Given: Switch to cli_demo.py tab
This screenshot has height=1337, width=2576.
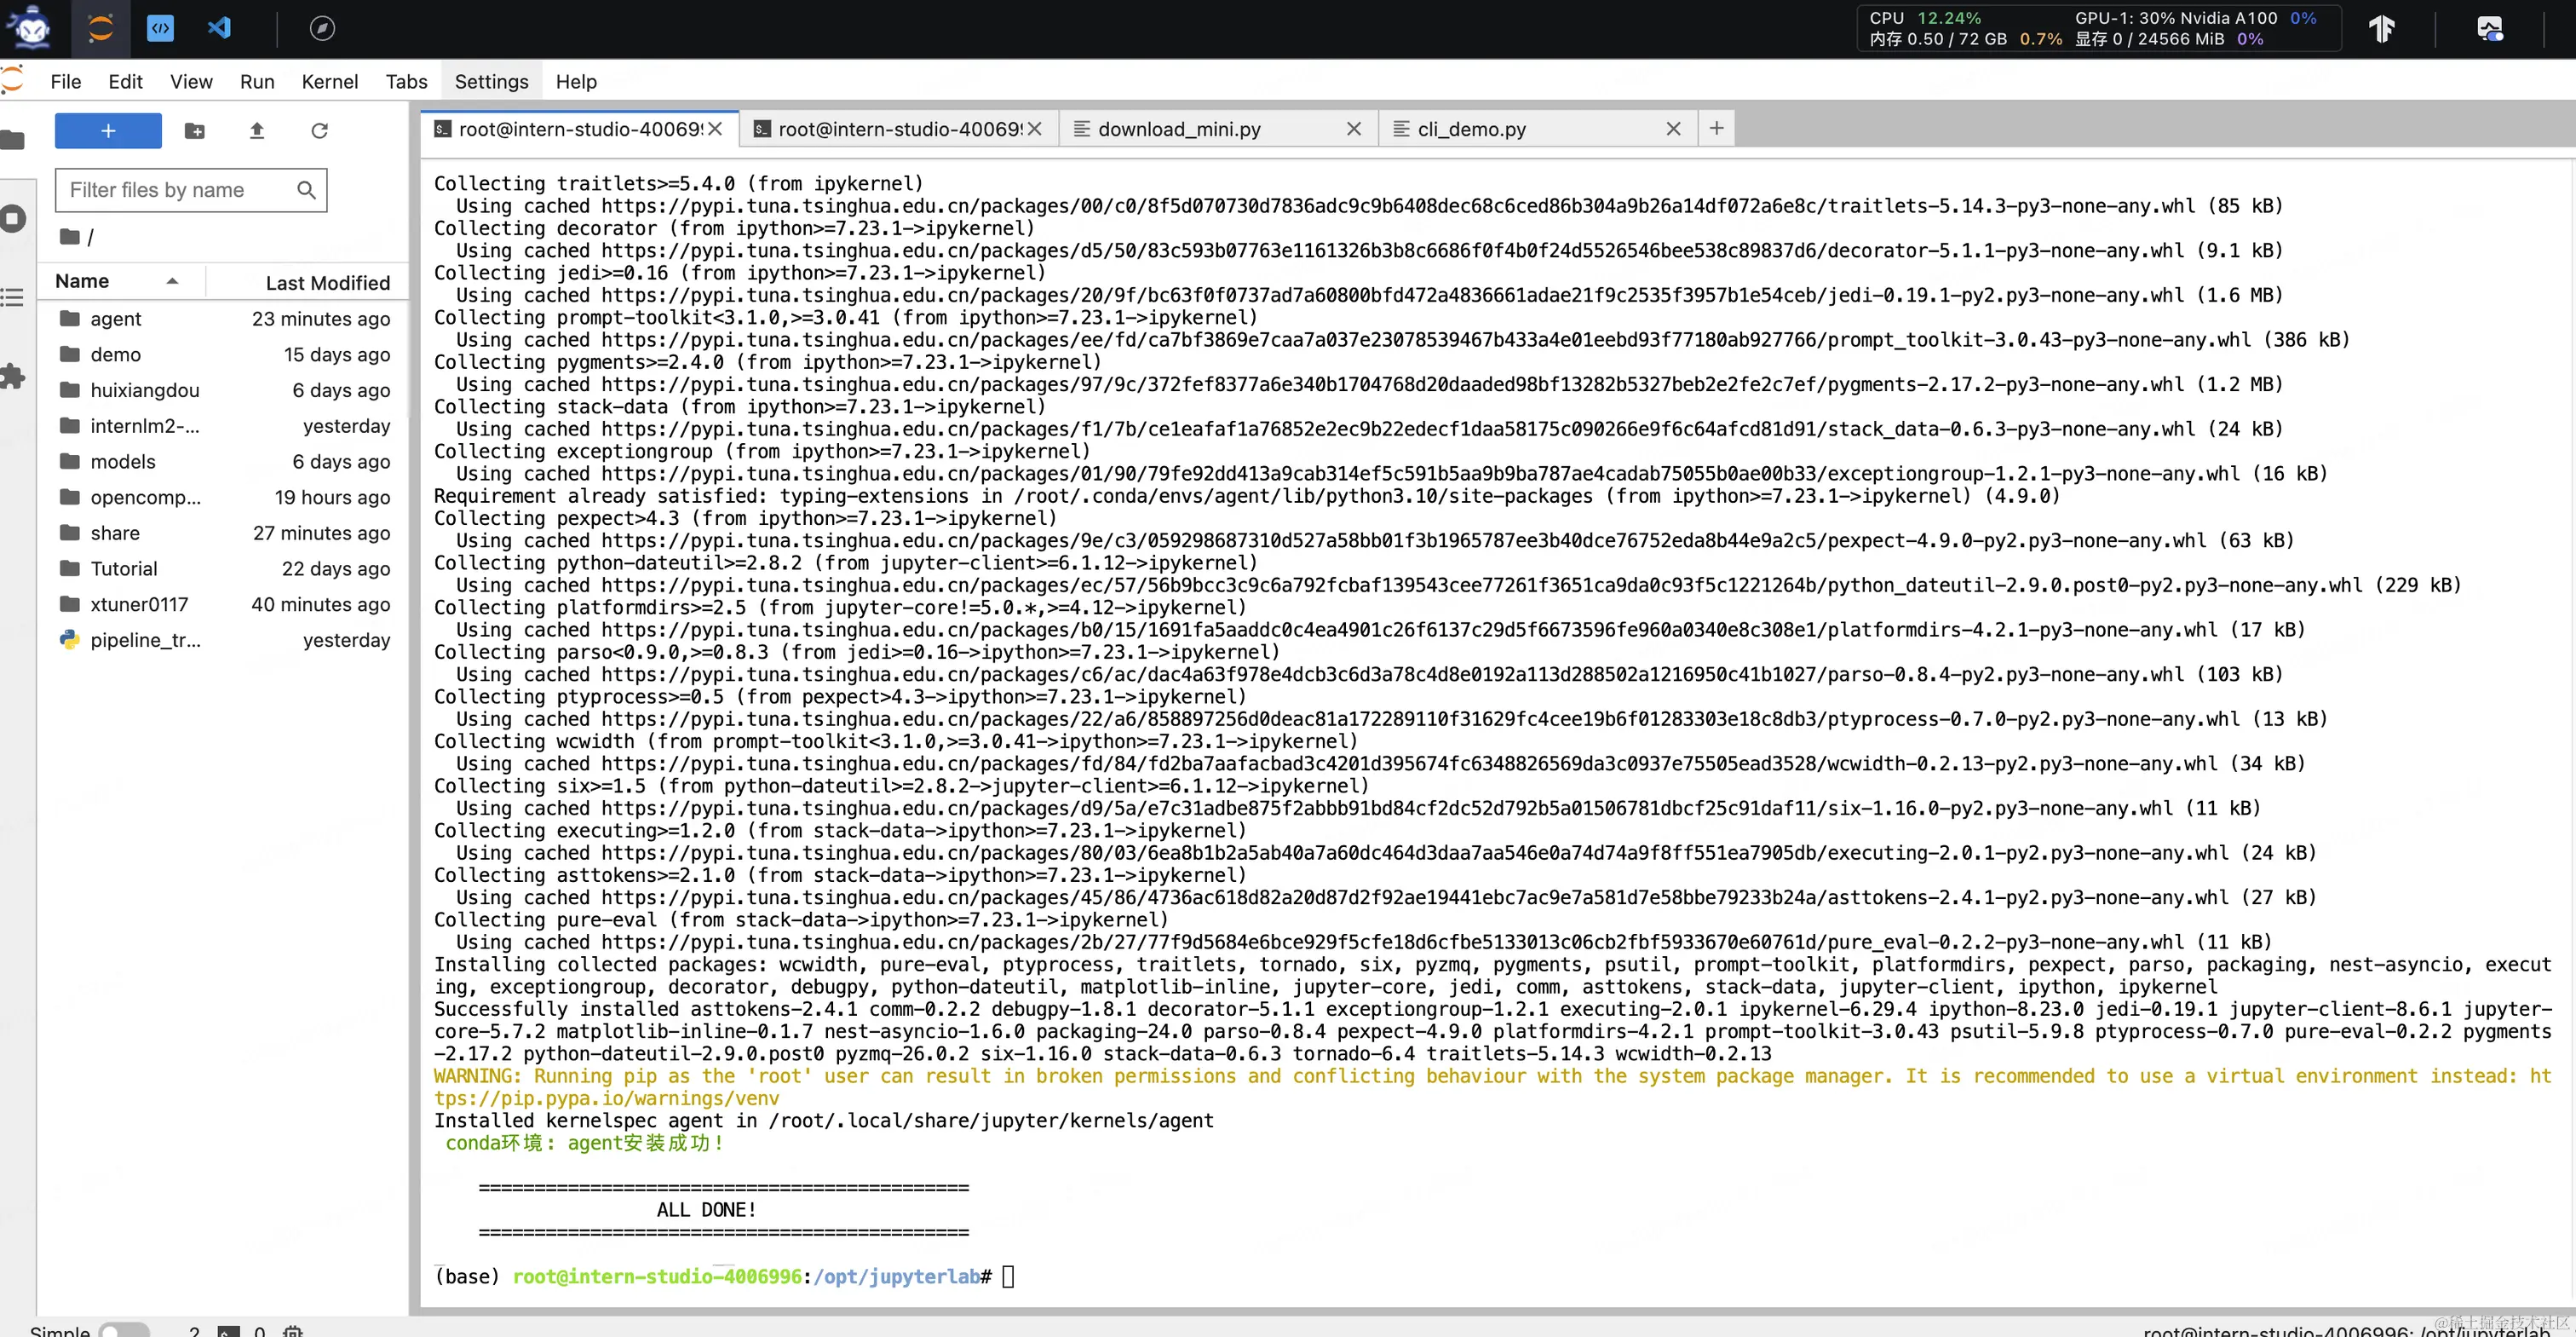Looking at the screenshot, I should tap(1471, 129).
